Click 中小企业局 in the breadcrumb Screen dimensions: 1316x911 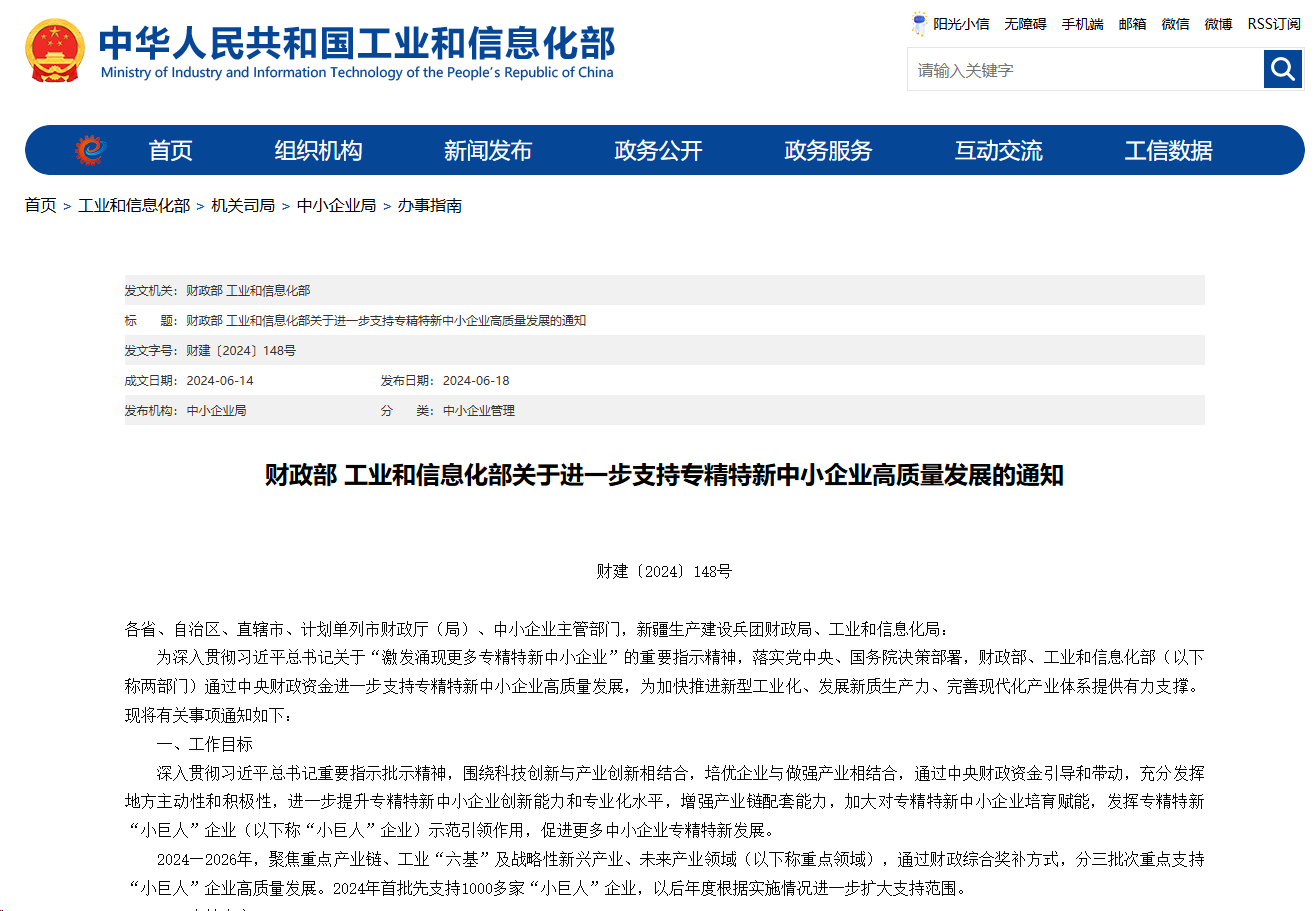(x=336, y=205)
